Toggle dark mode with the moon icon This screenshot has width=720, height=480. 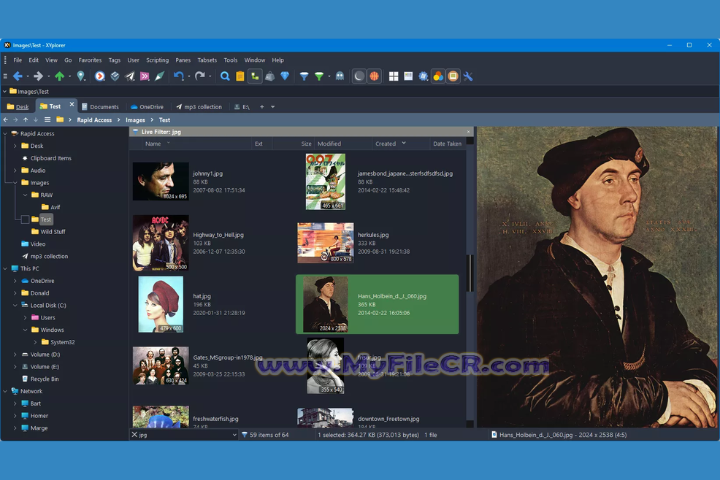[x=359, y=76]
